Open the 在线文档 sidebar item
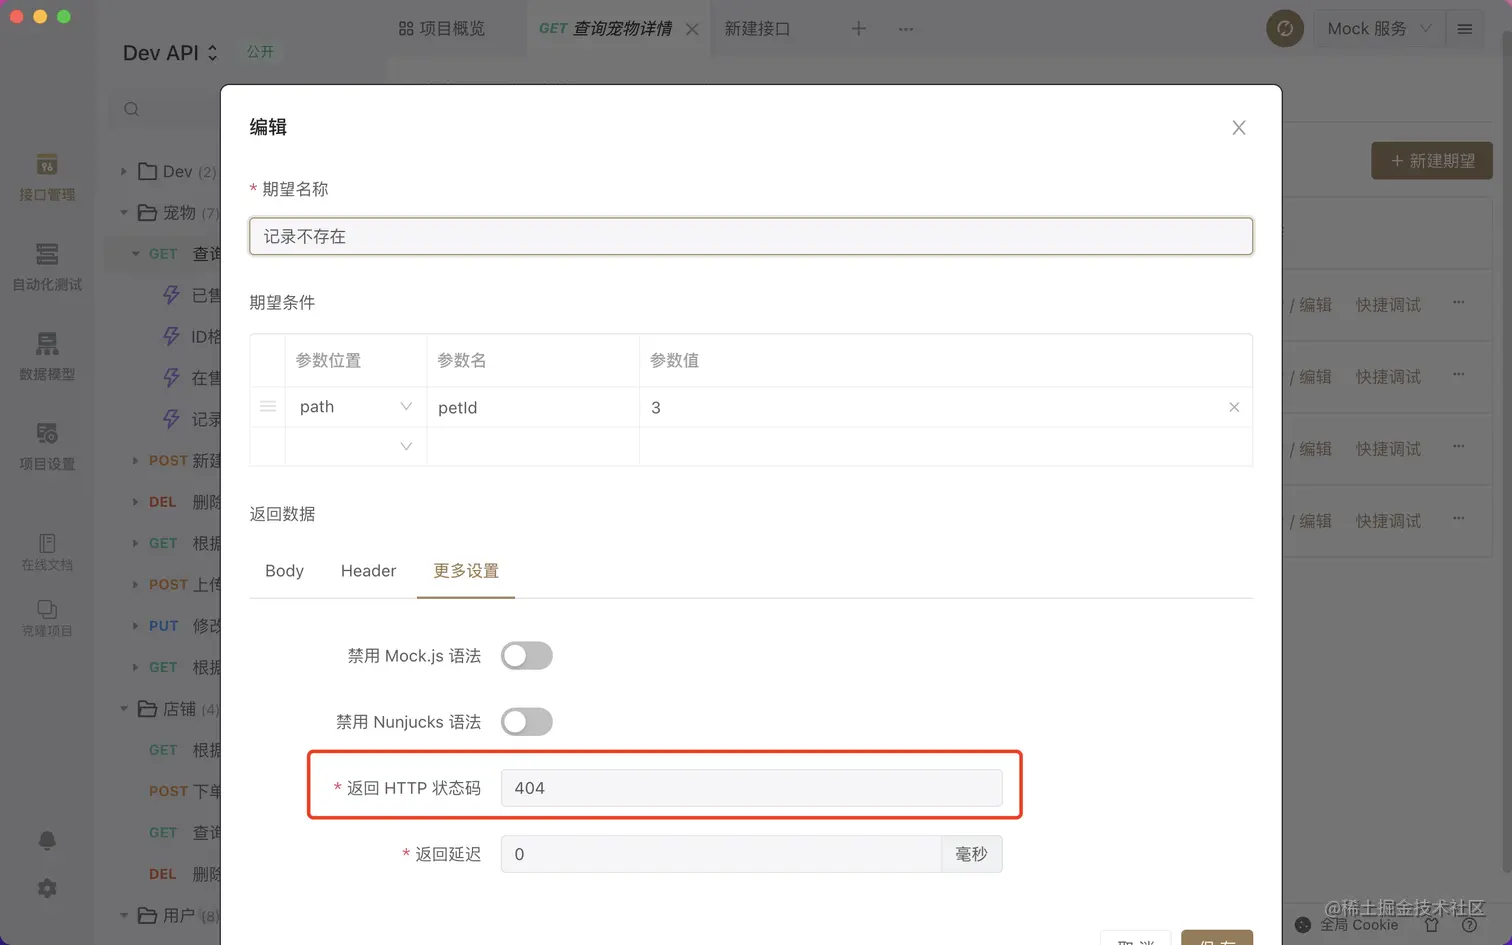1512x945 pixels. [47, 552]
